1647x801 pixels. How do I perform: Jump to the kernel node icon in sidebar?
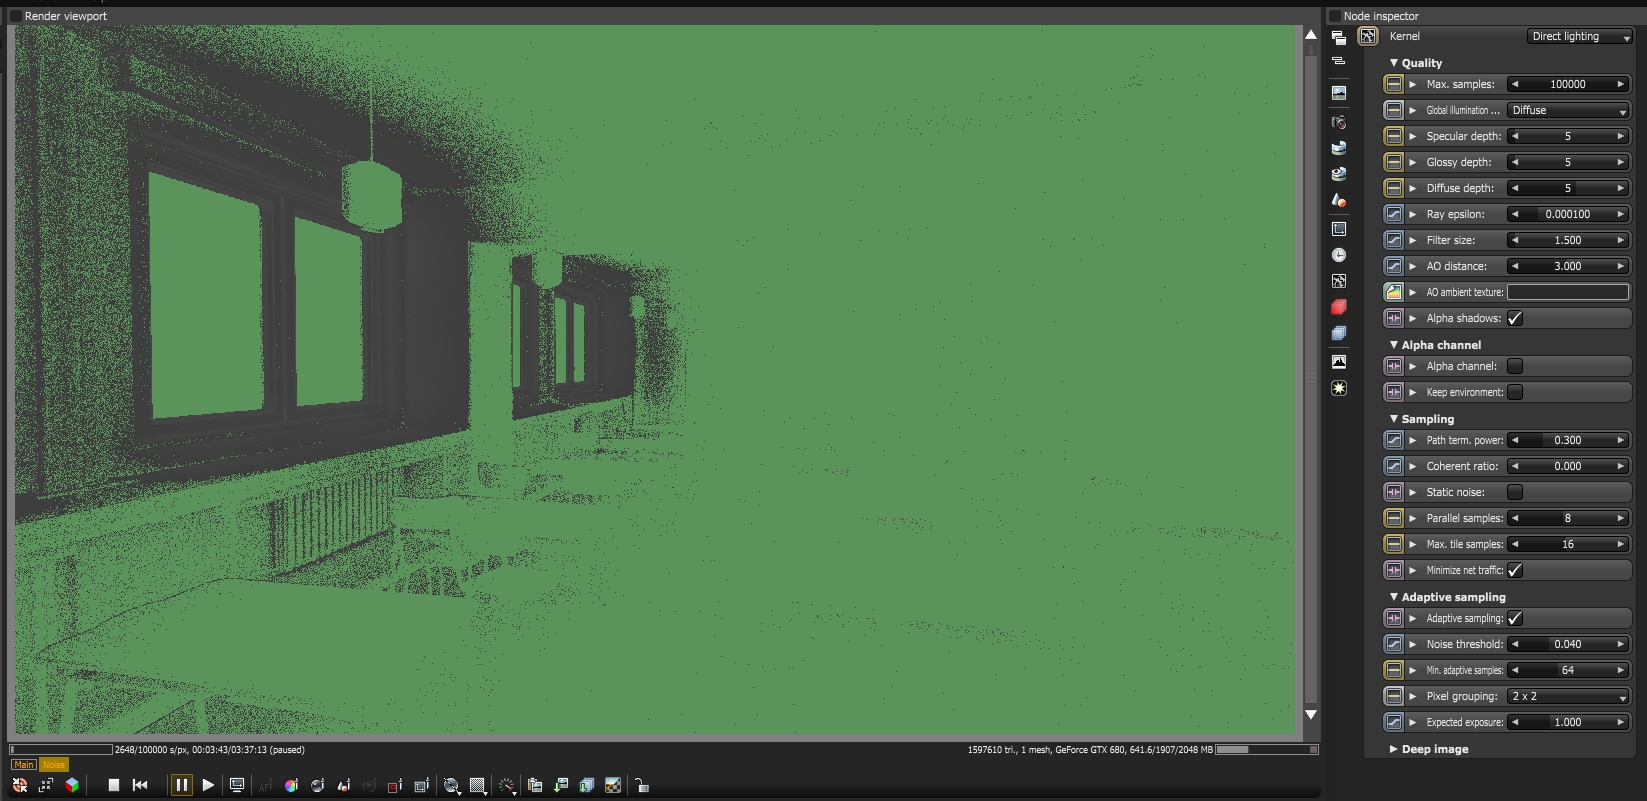coord(1339,281)
